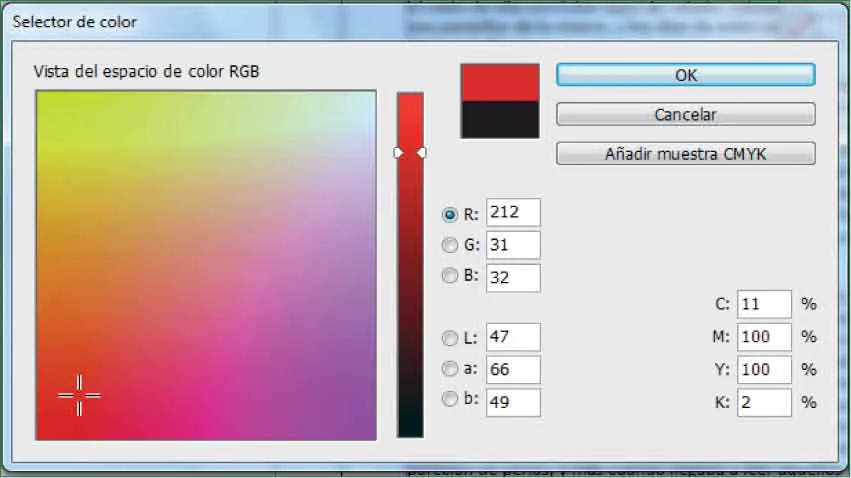Screen dimensions: 851x478
Task: Click the black original color swatch
Action: pos(499,119)
